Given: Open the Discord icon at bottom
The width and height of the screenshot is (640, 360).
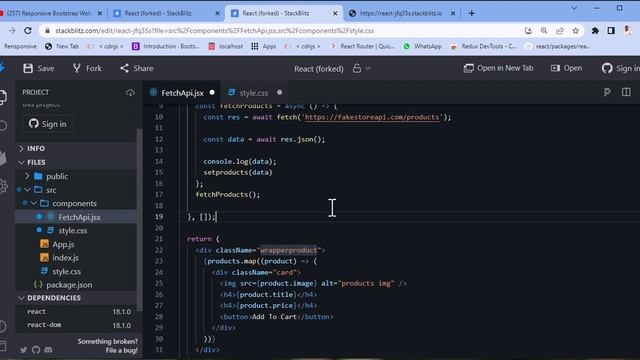Looking at the screenshot, I should click(48, 350).
